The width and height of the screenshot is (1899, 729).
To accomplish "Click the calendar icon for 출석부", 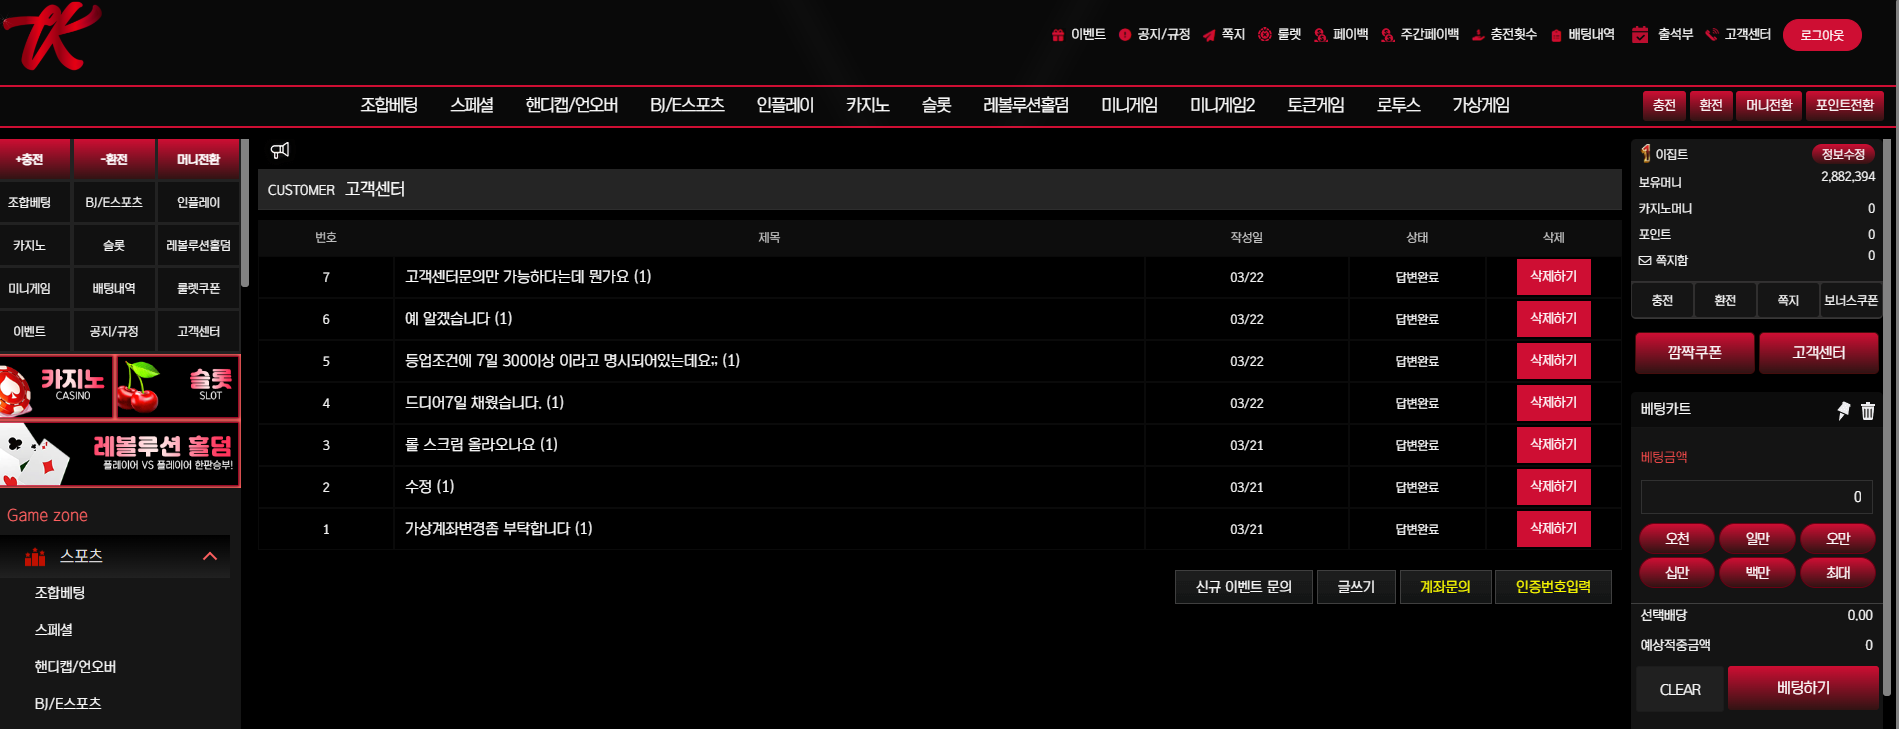I will (1640, 35).
